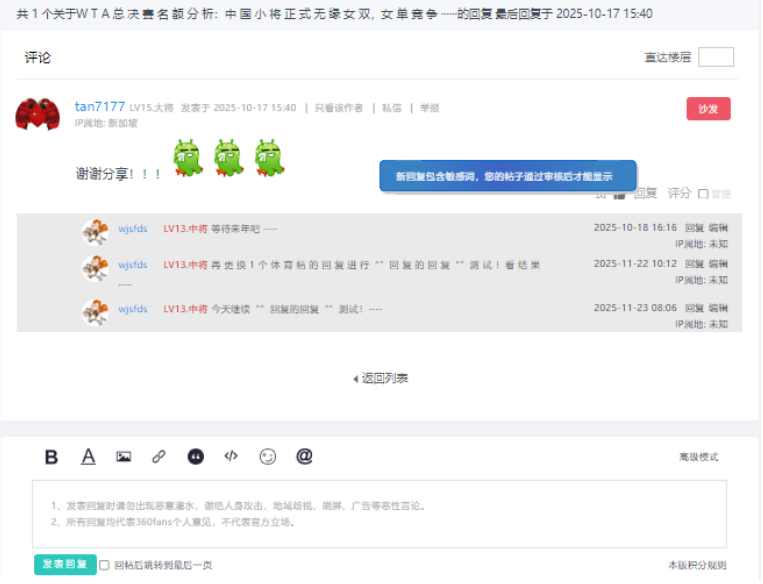Click 编辑 on the 2025-10-18 16:16 comment
Viewport: 763px width, 584px height.
pyautogui.click(x=718, y=228)
